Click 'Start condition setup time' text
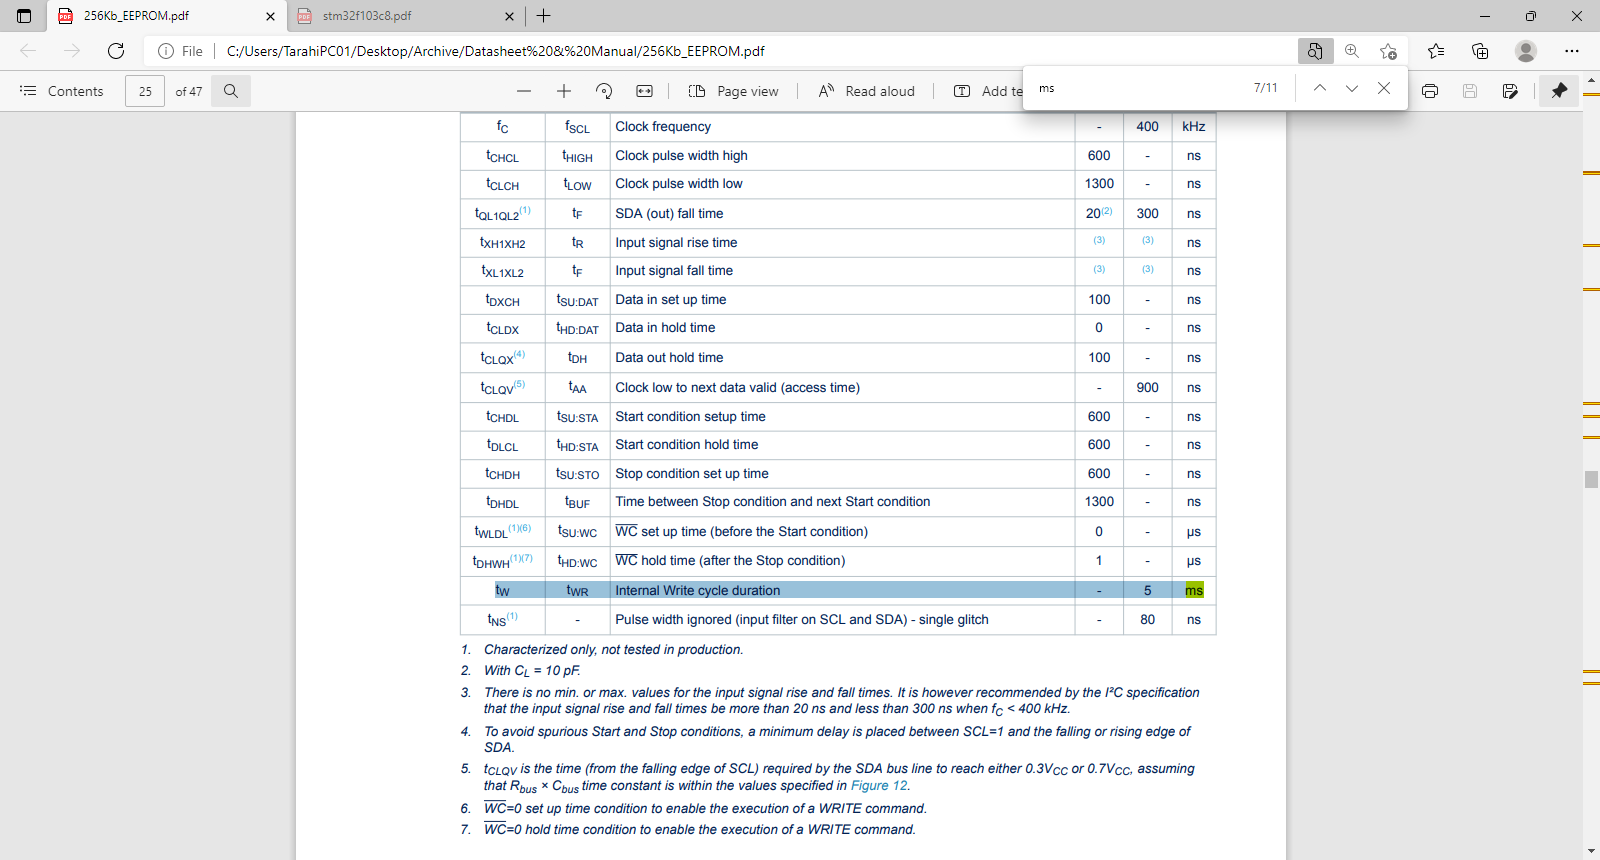This screenshot has height=860, width=1600. [690, 417]
